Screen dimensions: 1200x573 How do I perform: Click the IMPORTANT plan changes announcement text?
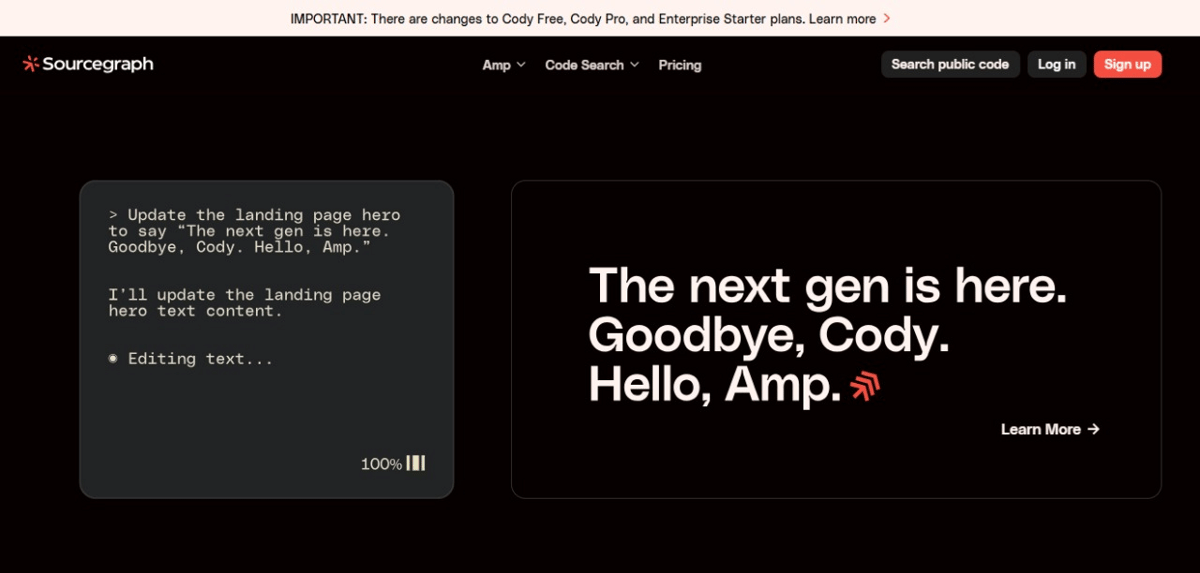[x=547, y=19]
